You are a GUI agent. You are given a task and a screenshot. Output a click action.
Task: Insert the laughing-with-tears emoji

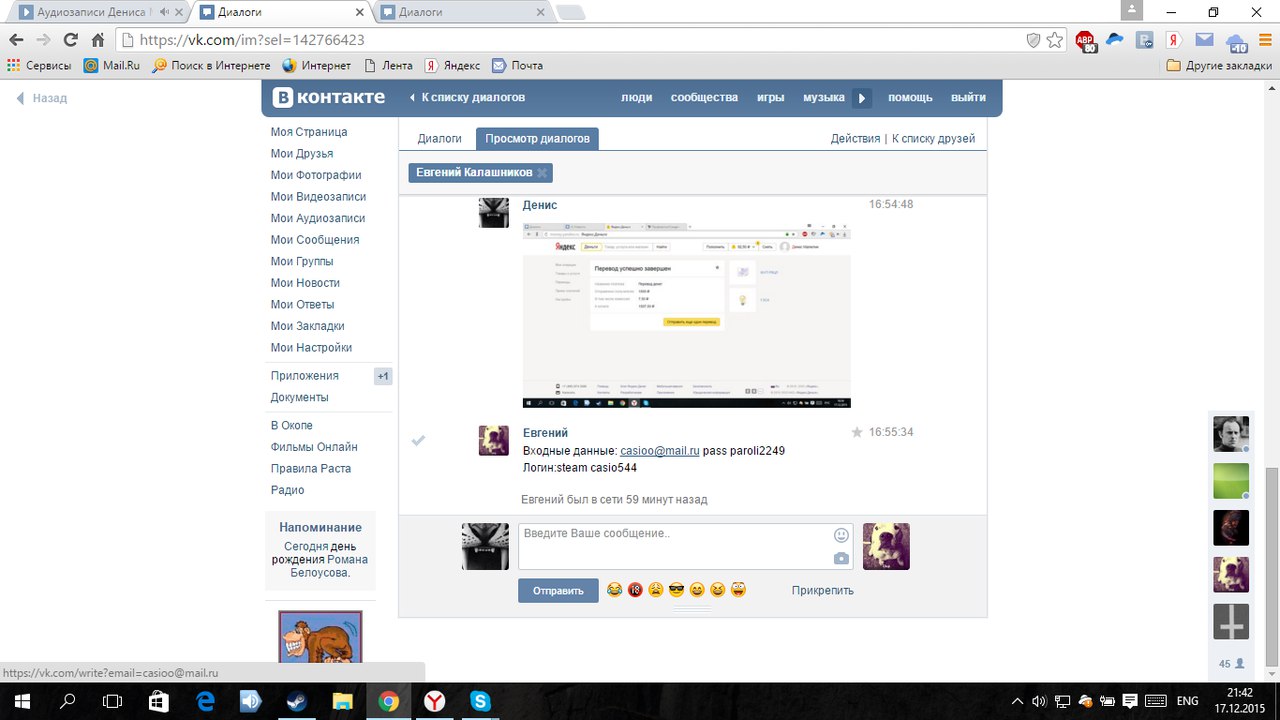pyautogui.click(x=615, y=590)
